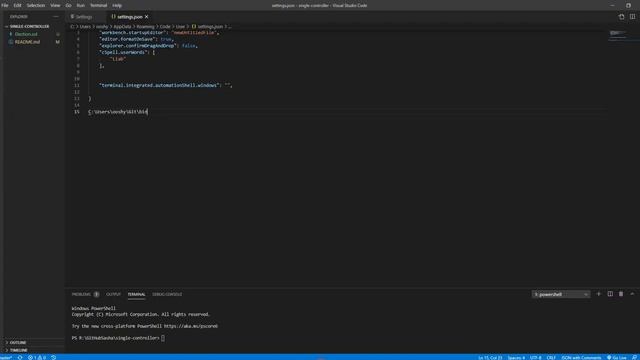Click the AppData breadcrumb segment
This screenshot has width=640, height=360.
tap(122, 27)
